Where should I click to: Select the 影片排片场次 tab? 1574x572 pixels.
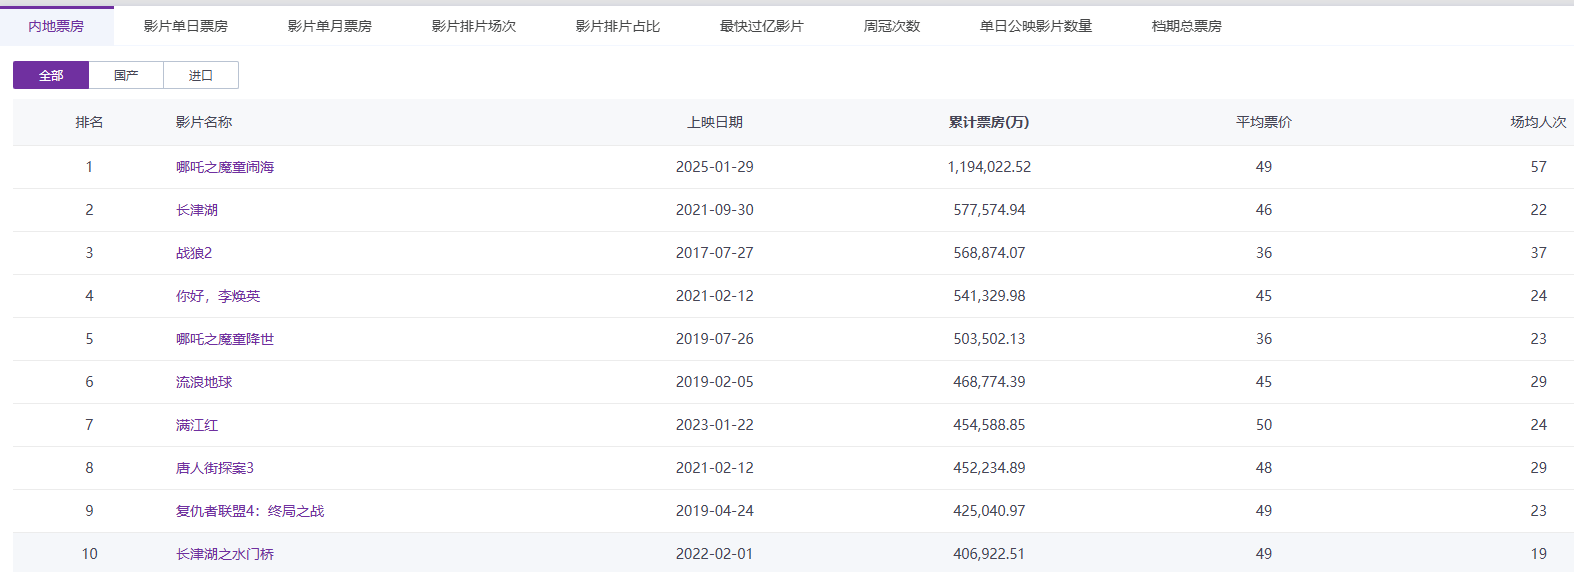(x=473, y=26)
